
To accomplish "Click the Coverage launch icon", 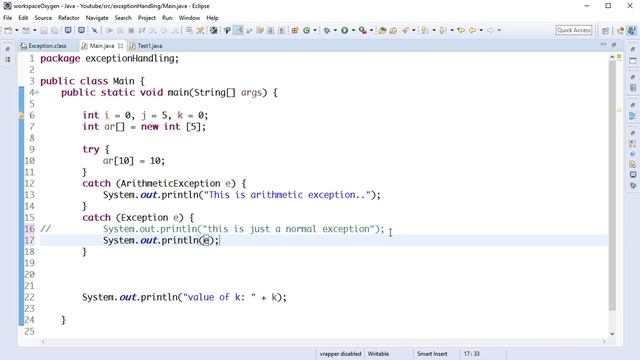I will 362,30.
